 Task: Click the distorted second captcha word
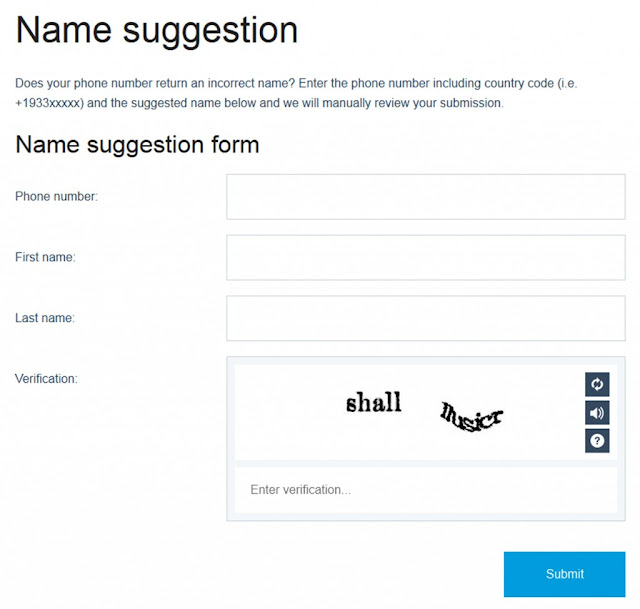[471, 417]
